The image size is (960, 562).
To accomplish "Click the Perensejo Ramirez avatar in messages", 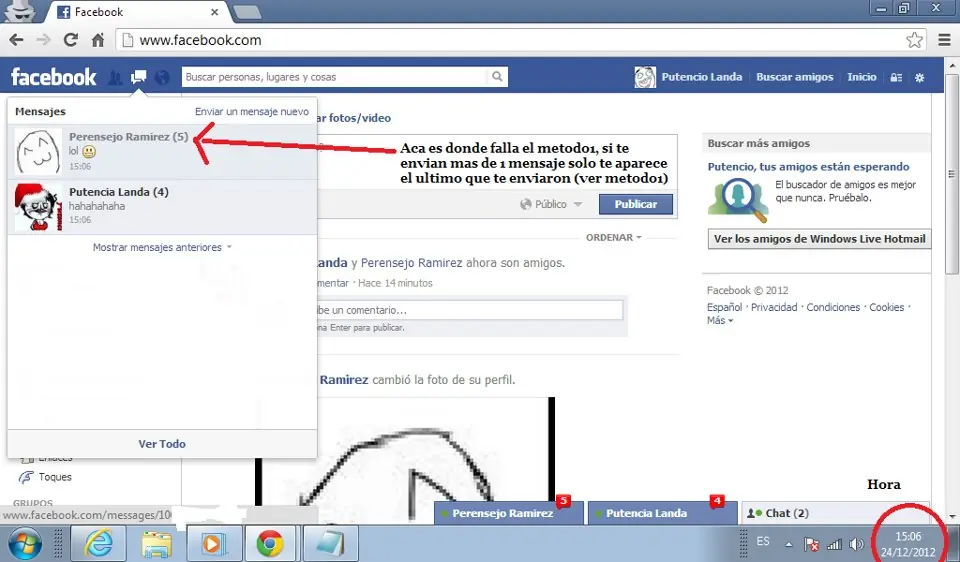I will click(x=39, y=152).
